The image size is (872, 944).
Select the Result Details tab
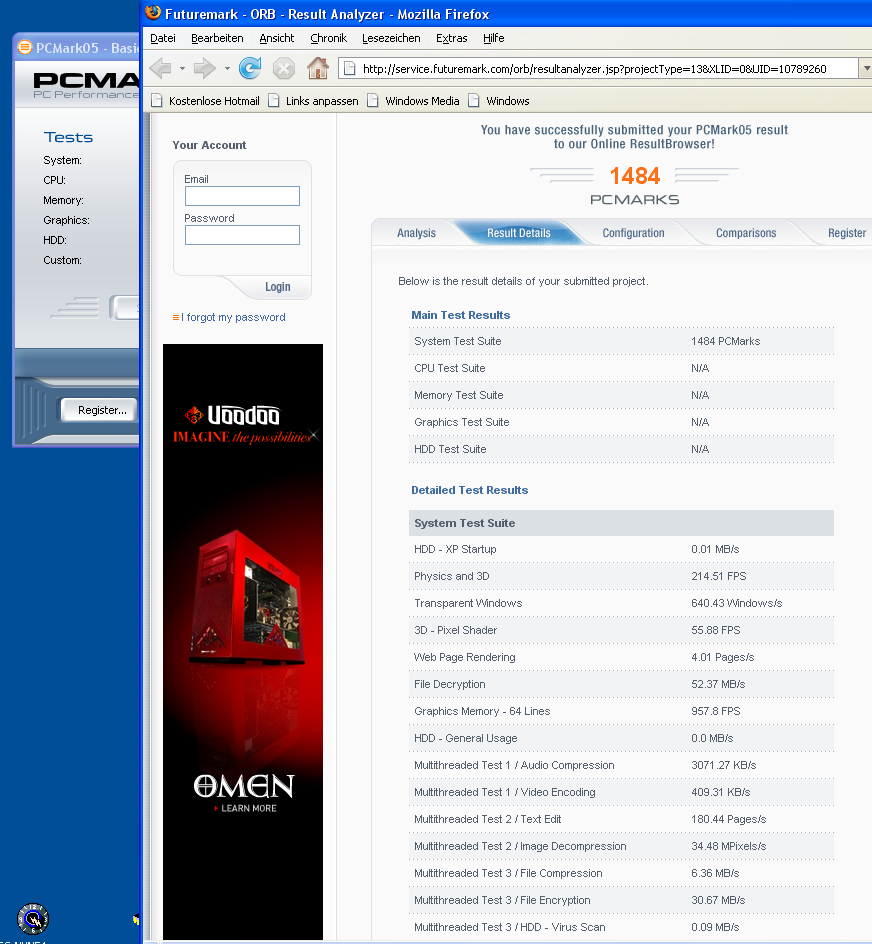click(519, 233)
